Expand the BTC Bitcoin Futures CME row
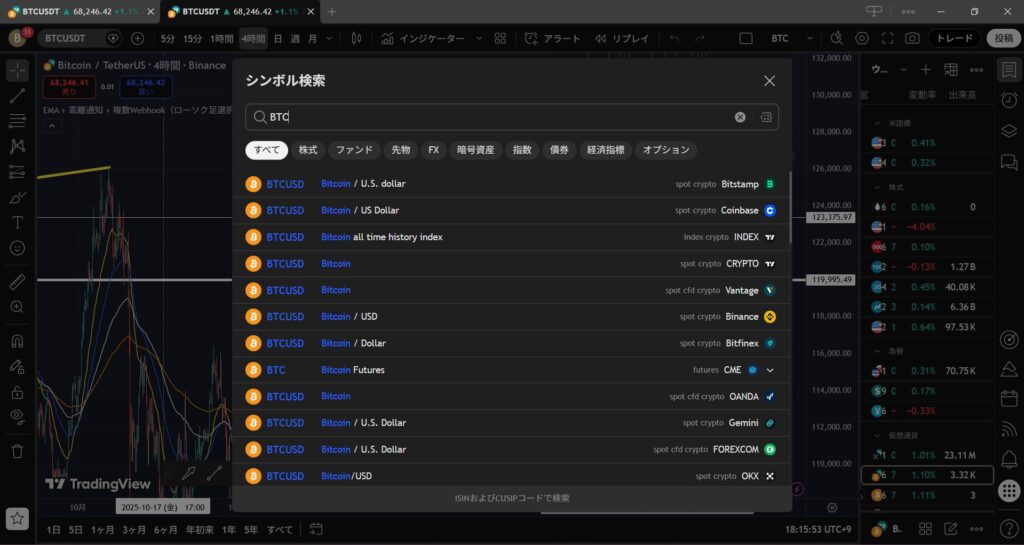Screen dimensions: 1024x545 [x=770, y=370]
